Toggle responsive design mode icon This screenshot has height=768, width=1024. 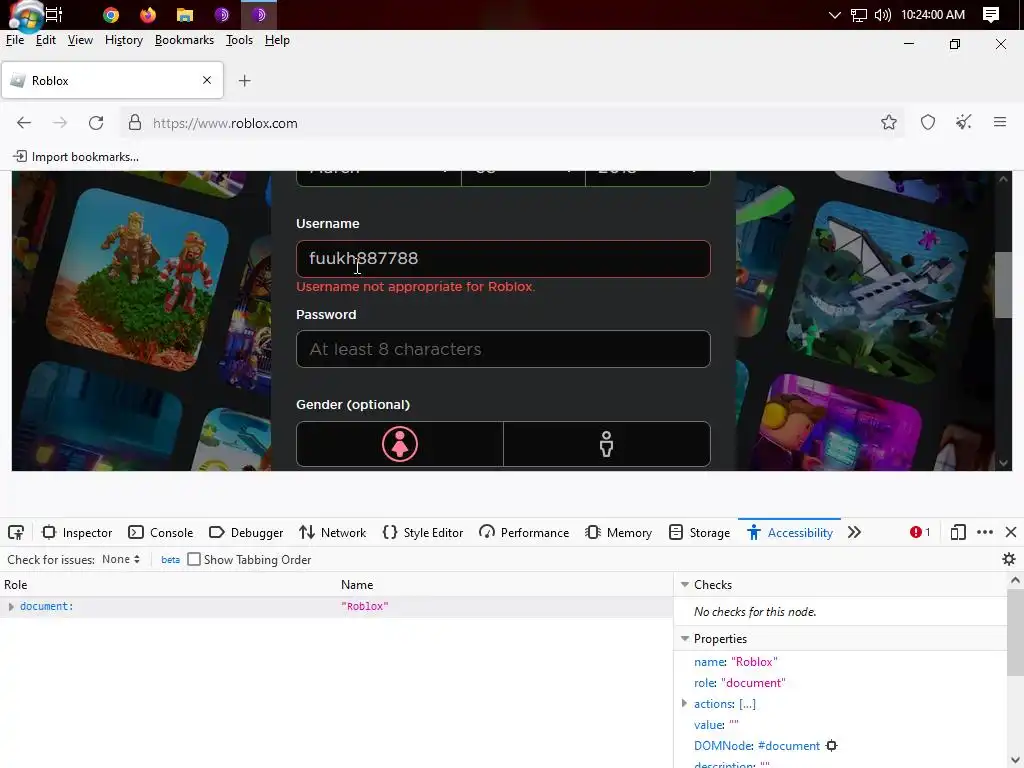click(957, 532)
